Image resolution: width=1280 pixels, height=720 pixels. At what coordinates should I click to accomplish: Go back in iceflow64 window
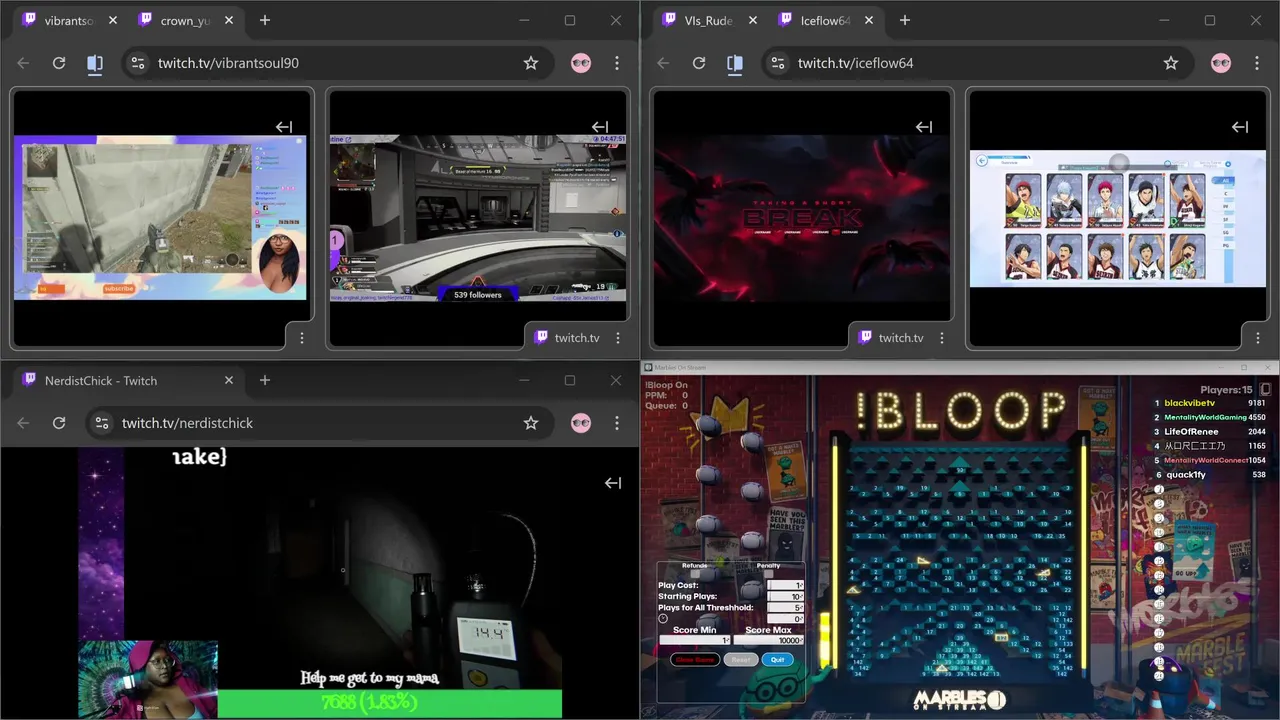[663, 63]
